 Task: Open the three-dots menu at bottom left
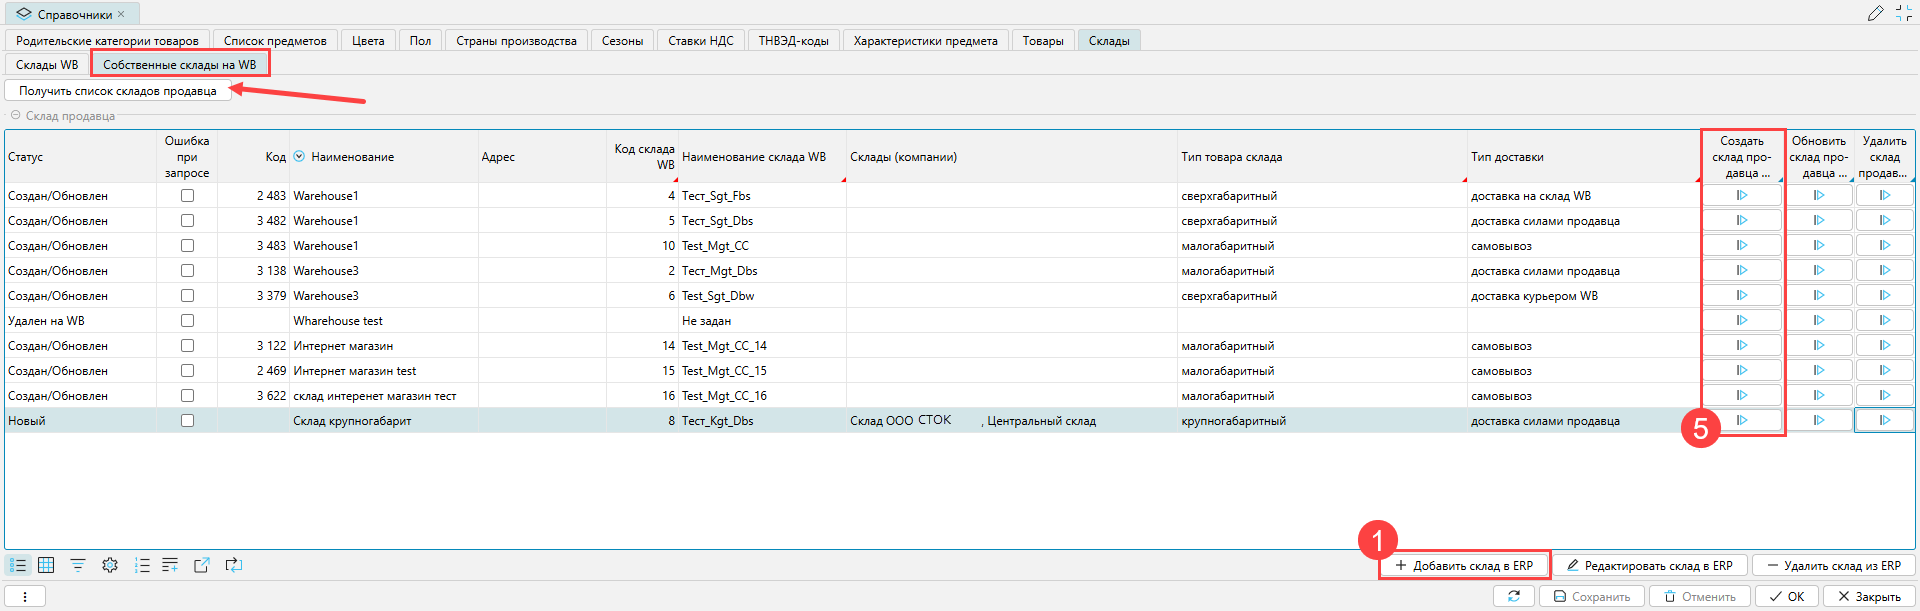point(25,596)
